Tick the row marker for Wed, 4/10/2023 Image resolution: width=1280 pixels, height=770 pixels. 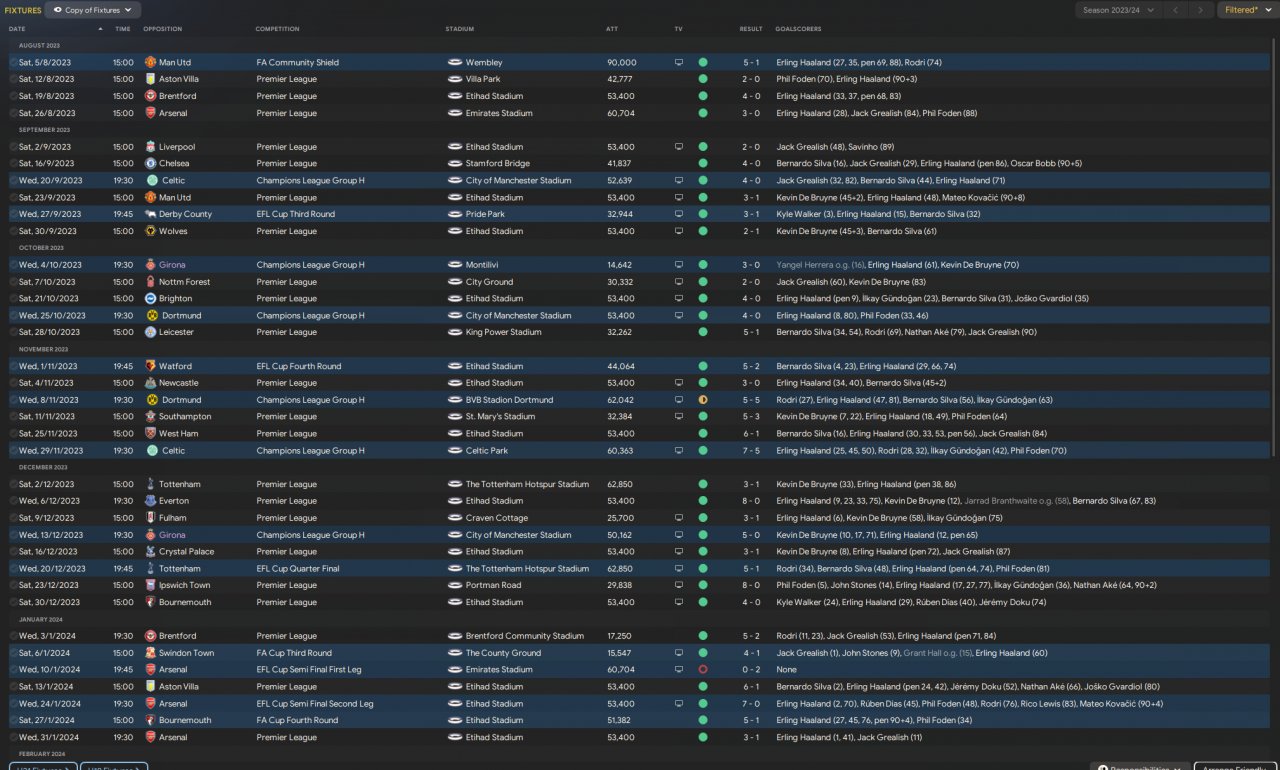(13, 265)
